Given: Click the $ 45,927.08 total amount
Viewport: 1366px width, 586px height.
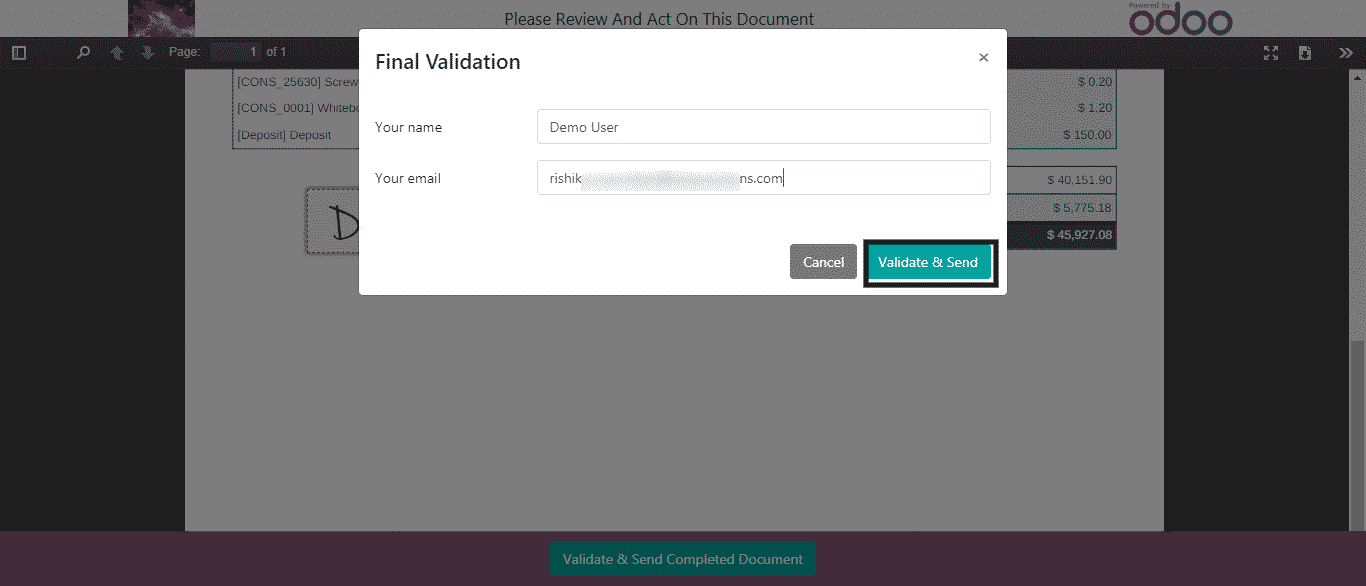Looking at the screenshot, I should pyautogui.click(x=1078, y=235).
